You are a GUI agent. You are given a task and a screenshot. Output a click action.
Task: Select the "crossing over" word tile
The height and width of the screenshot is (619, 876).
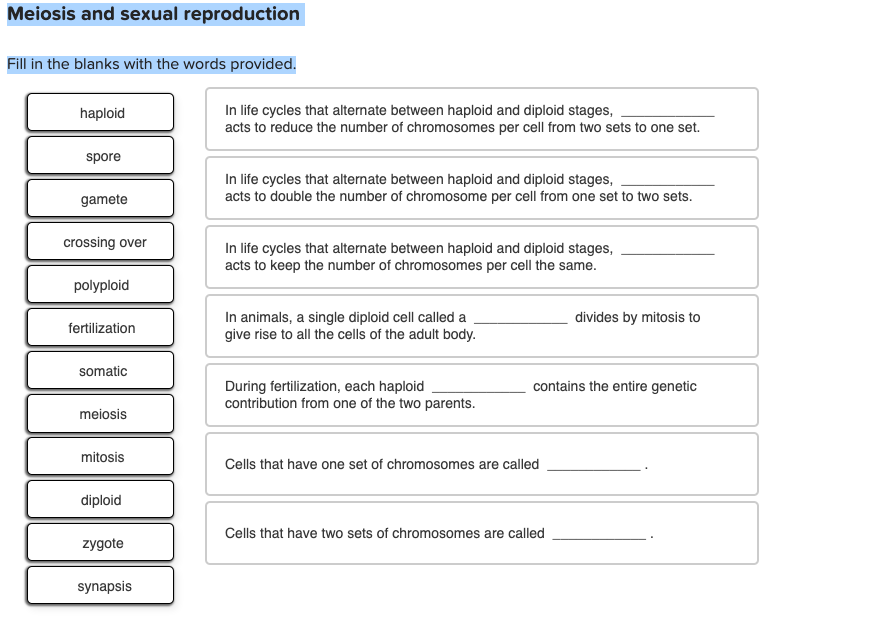coord(100,241)
